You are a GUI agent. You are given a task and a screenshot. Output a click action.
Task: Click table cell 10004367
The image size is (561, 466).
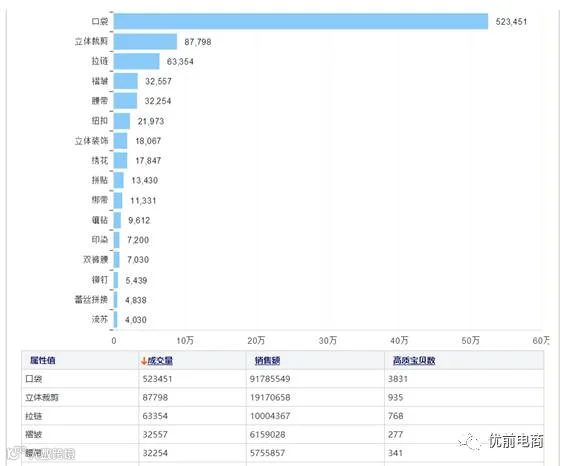(270, 416)
